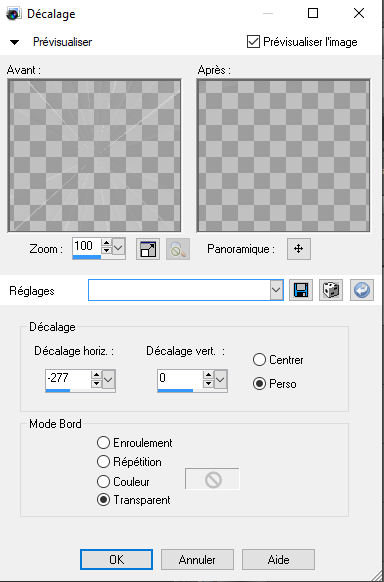This screenshot has width=384, height=582.
Task: Select the Centrer radio button
Action: [259, 360]
